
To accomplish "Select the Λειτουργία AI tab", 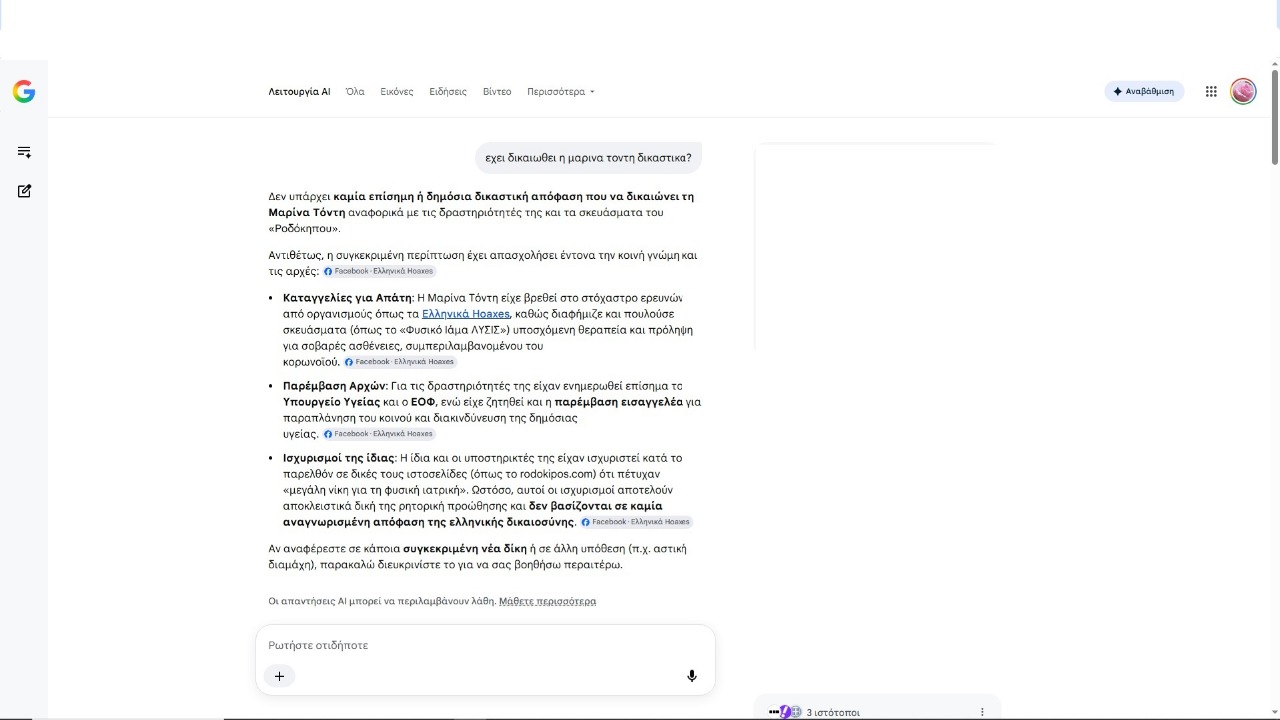I will click(299, 92).
